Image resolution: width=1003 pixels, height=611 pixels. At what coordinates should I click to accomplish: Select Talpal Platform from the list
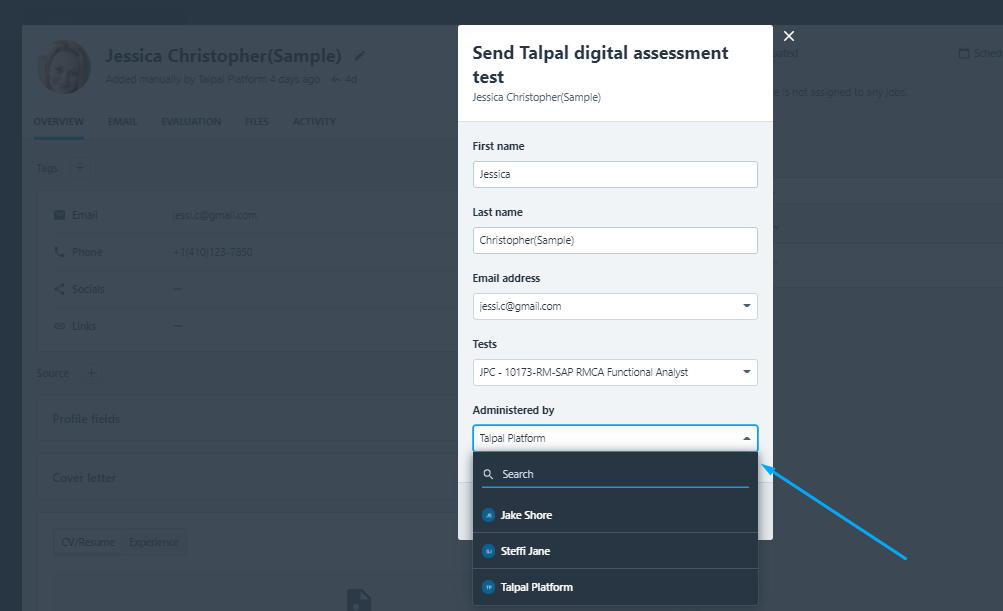[615, 587]
